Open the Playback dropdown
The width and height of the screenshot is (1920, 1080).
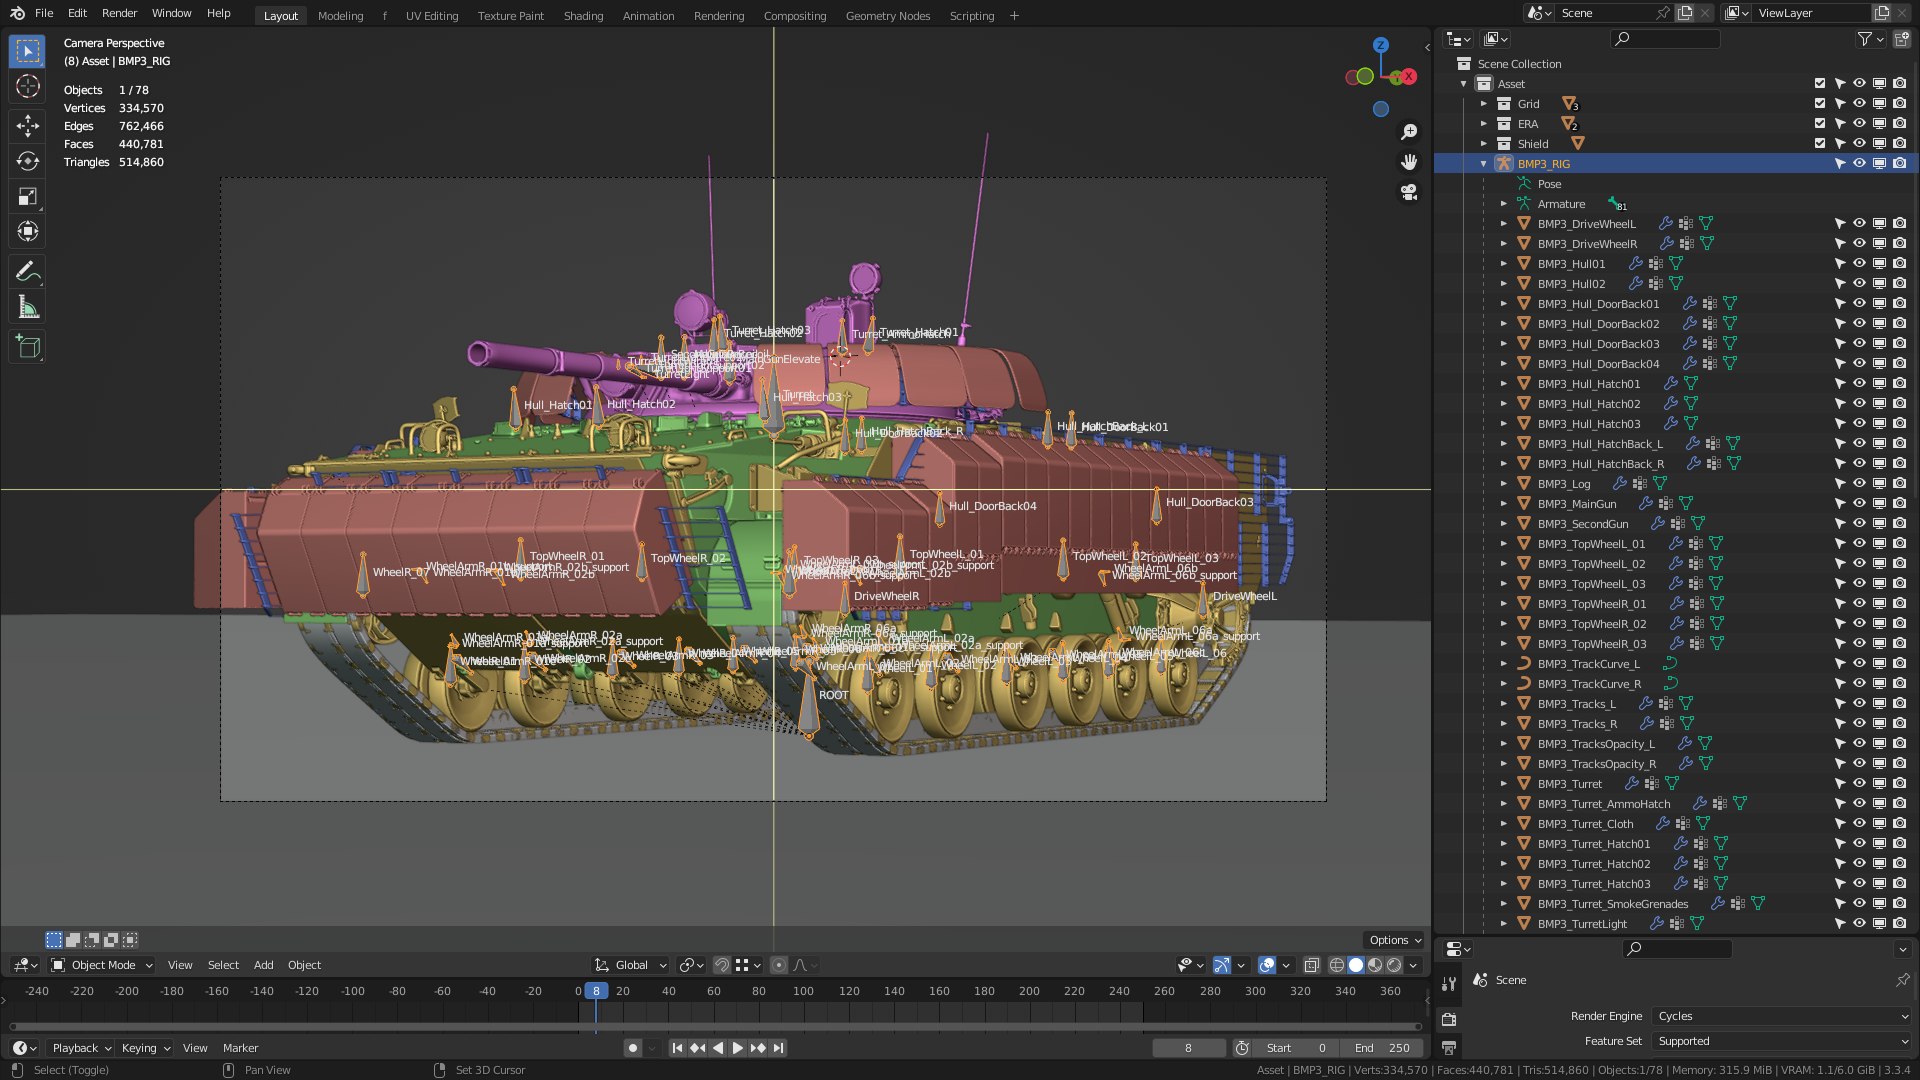(x=80, y=1048)
